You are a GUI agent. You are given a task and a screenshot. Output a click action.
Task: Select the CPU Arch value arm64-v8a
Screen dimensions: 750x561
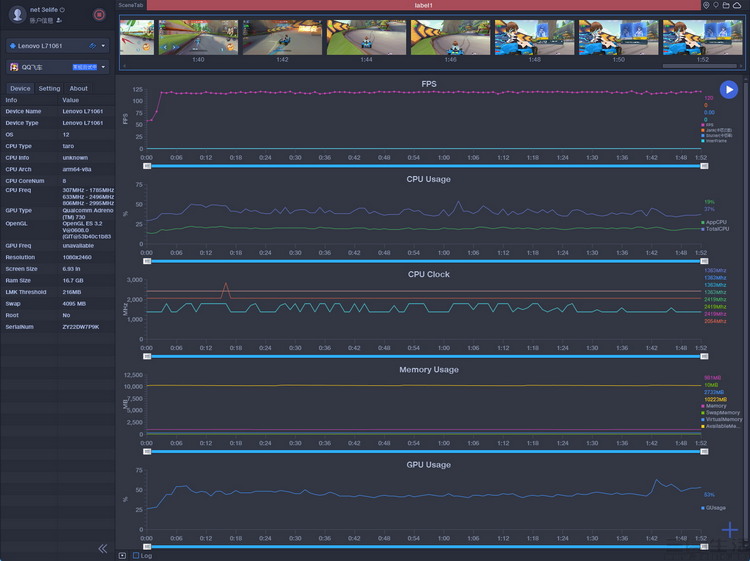coord(77,169)
